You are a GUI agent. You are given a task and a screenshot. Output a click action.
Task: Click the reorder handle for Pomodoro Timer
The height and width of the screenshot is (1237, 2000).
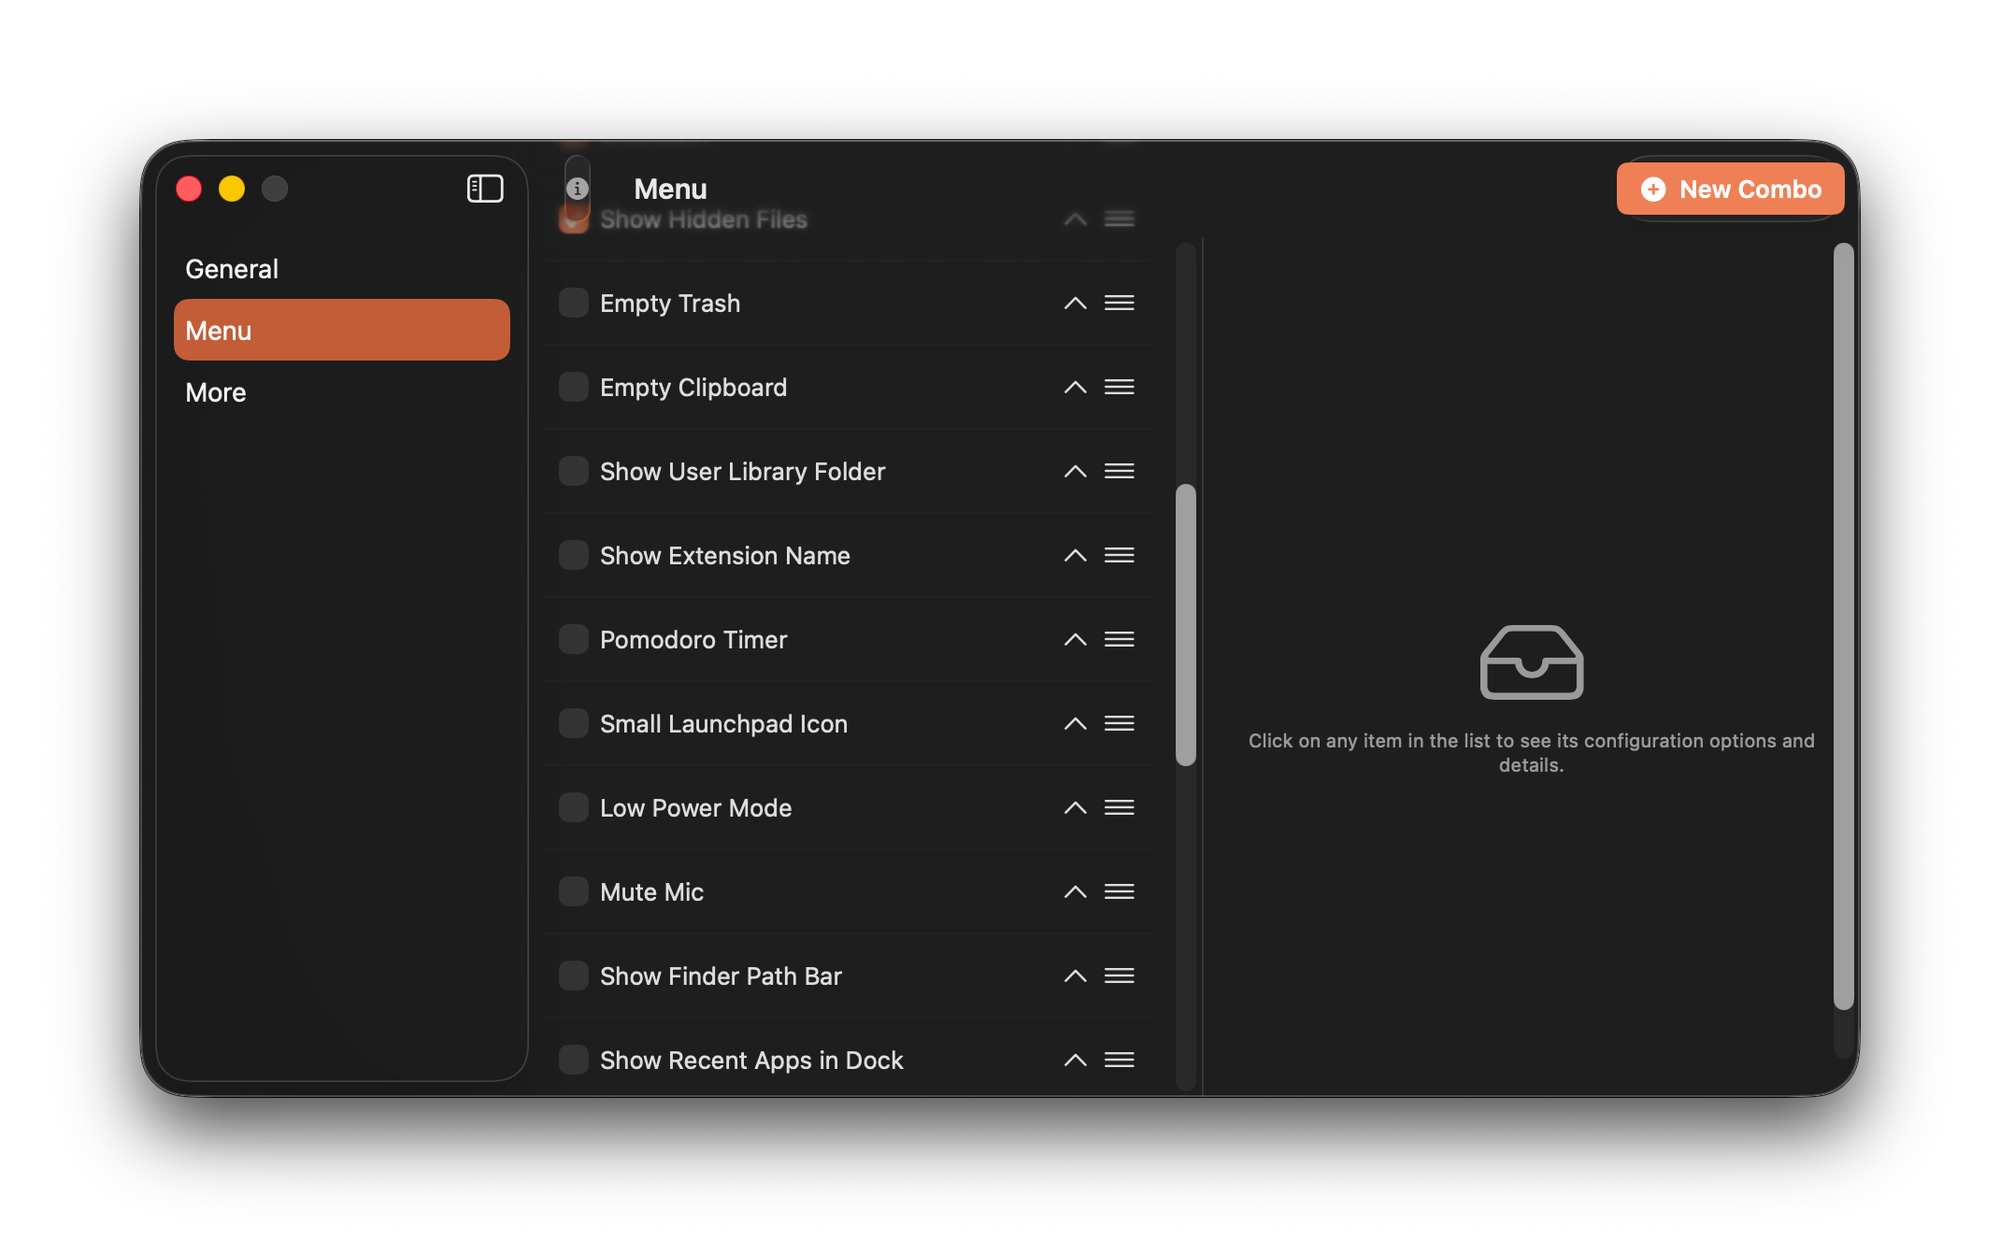pos(1119,639)
